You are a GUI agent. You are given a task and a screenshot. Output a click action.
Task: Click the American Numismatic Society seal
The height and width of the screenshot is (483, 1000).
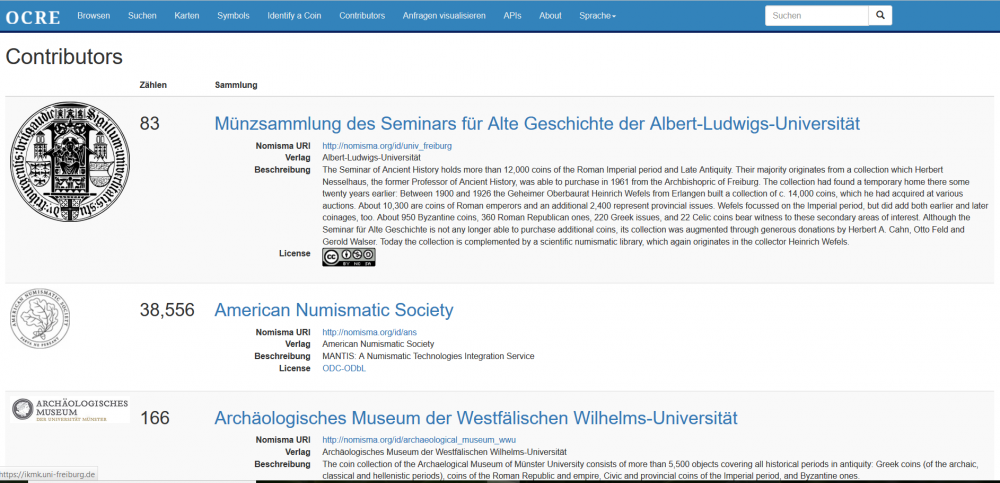[40, 318]
